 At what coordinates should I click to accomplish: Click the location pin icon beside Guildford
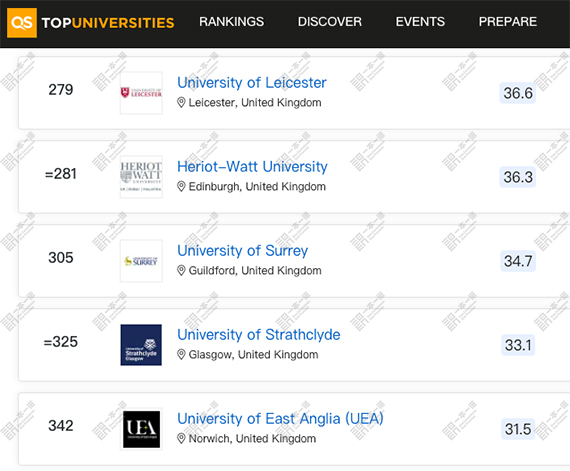pyautogui.click(x=181, y=271)
